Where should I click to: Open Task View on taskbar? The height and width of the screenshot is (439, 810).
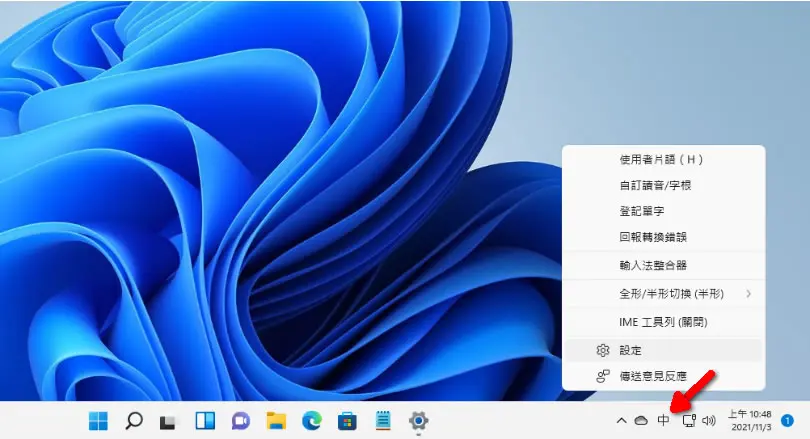pyautogui.click(x=167, y=422)
